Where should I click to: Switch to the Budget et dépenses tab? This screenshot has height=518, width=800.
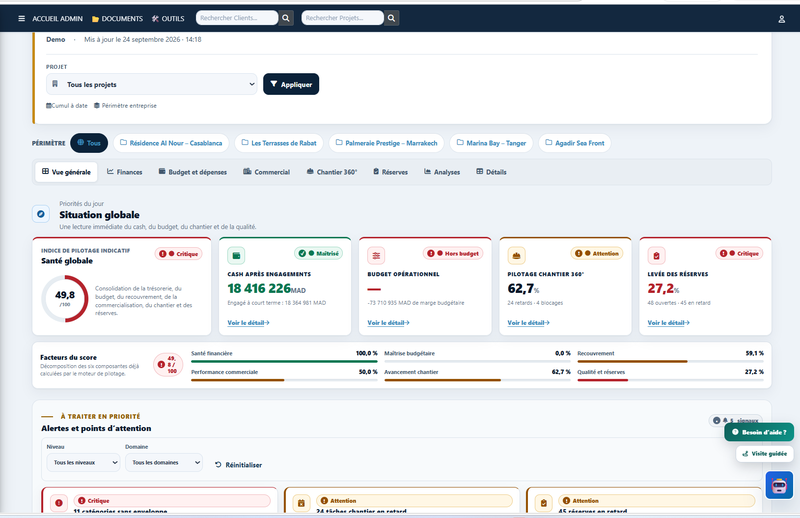click(x=192, y=172)
